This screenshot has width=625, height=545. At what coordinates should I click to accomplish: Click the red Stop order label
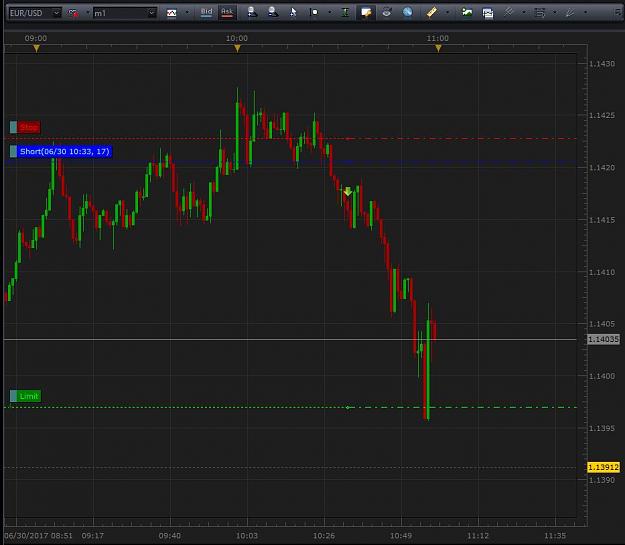point(29,127)
